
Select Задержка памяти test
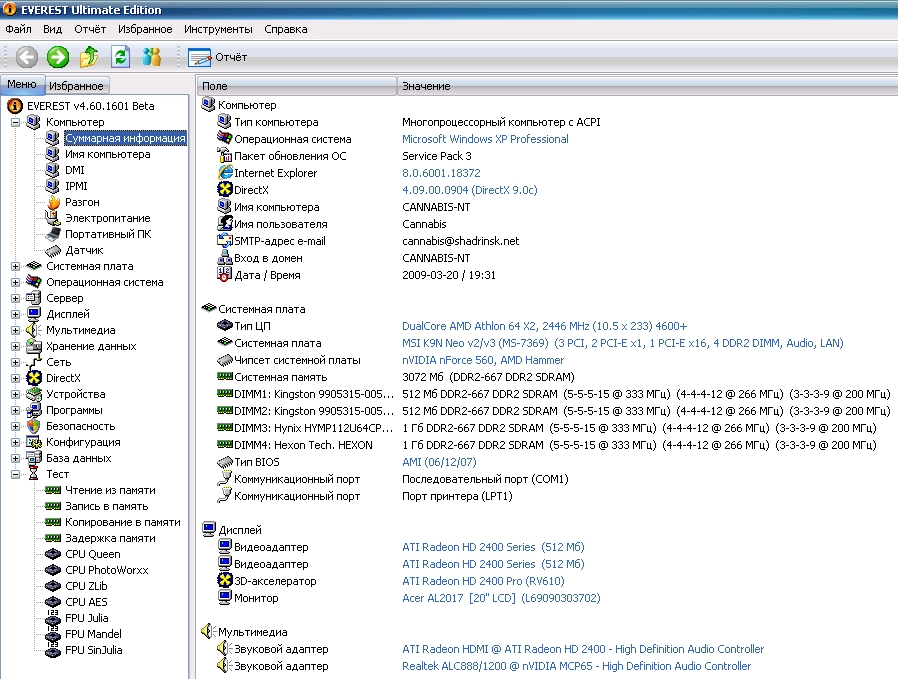110,538
